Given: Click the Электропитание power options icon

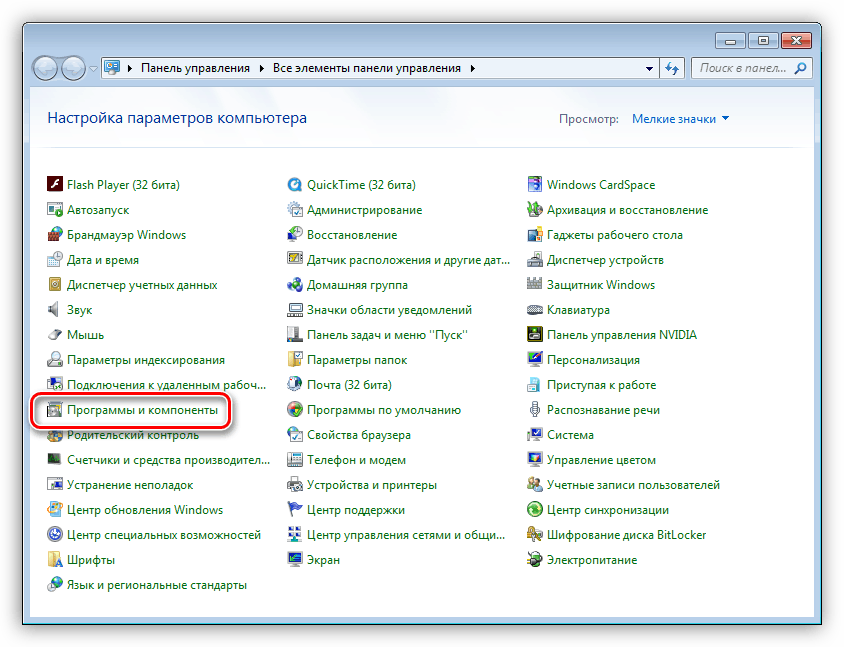Looking at the screenshot, I should (534, 560).
